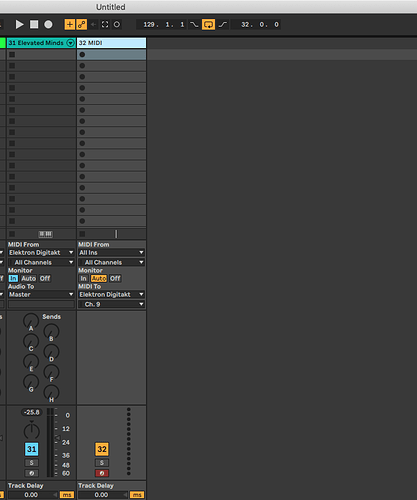
Task: Click the track 31 volume fader handle
Action: 57,437
